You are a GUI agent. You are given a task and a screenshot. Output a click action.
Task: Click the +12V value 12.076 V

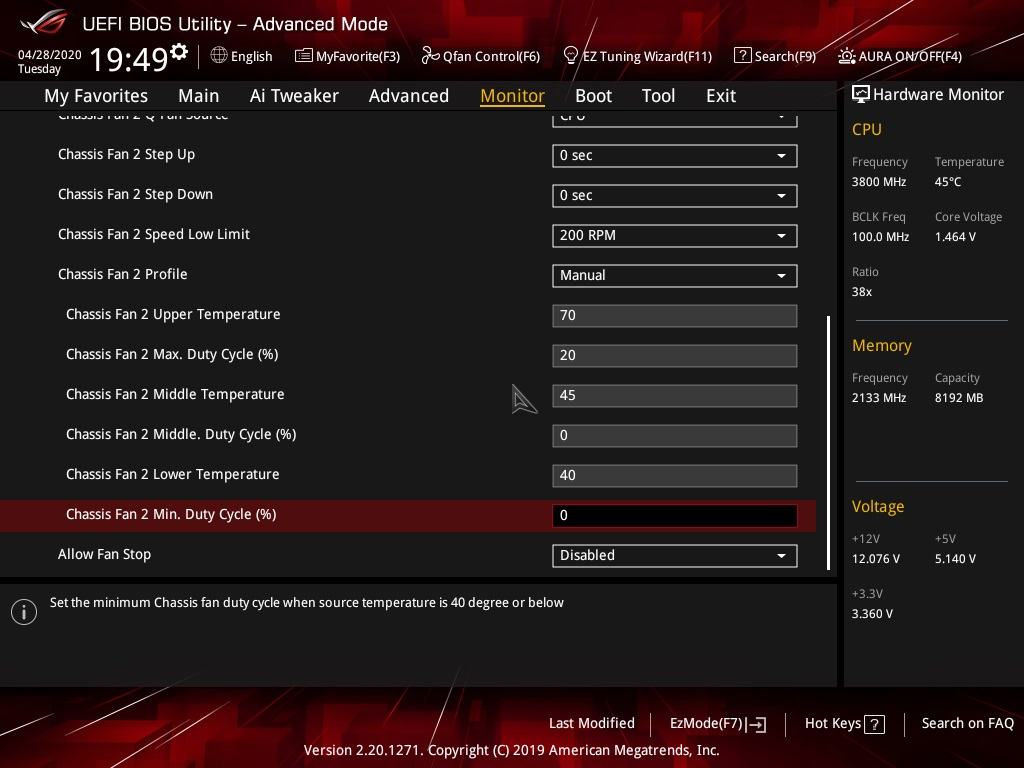pyautogui.click(x=876, y=559)
